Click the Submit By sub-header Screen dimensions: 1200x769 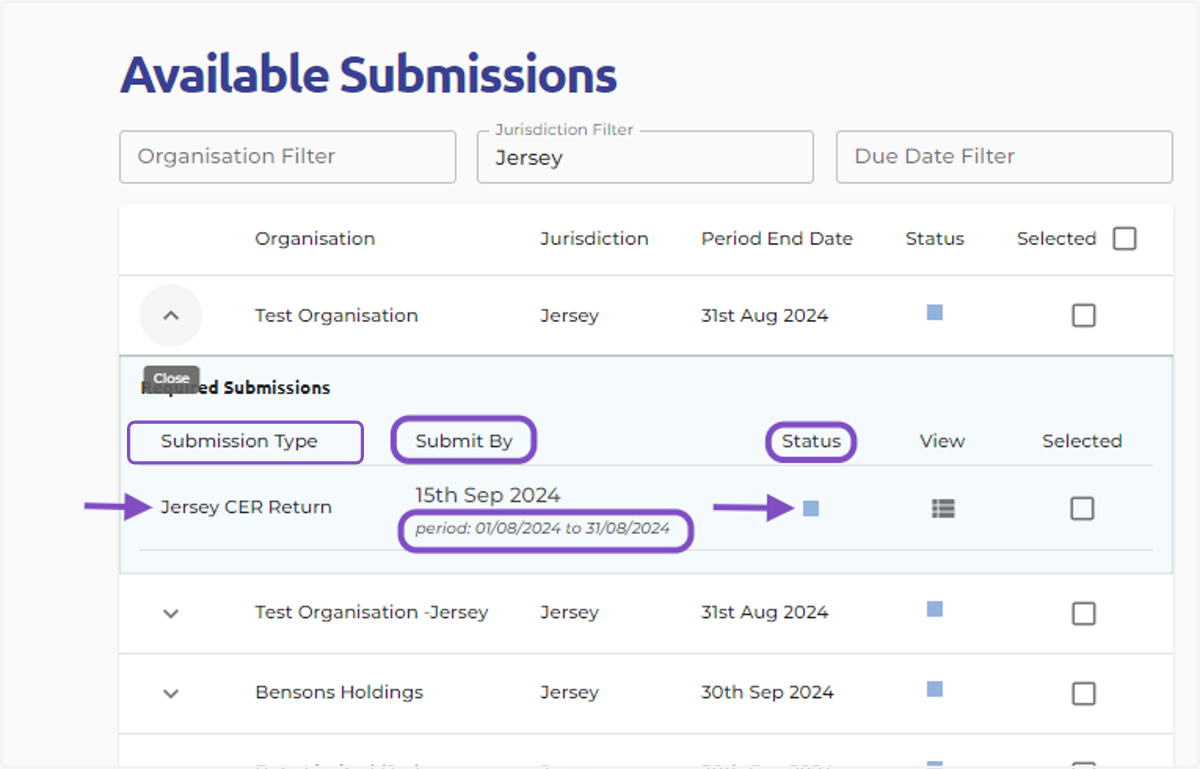(x=464, y=441)
